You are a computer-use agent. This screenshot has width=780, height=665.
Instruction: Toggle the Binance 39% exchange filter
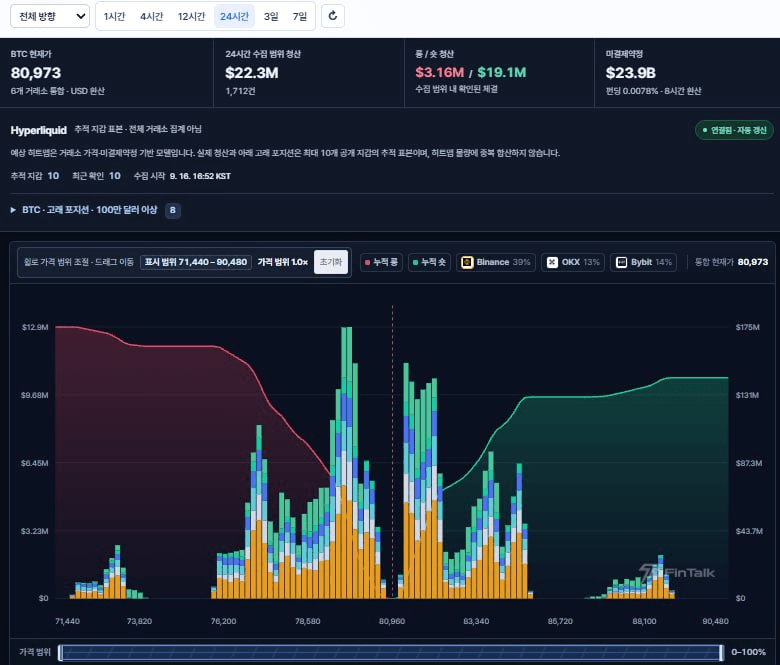click(x=495, y=262)
